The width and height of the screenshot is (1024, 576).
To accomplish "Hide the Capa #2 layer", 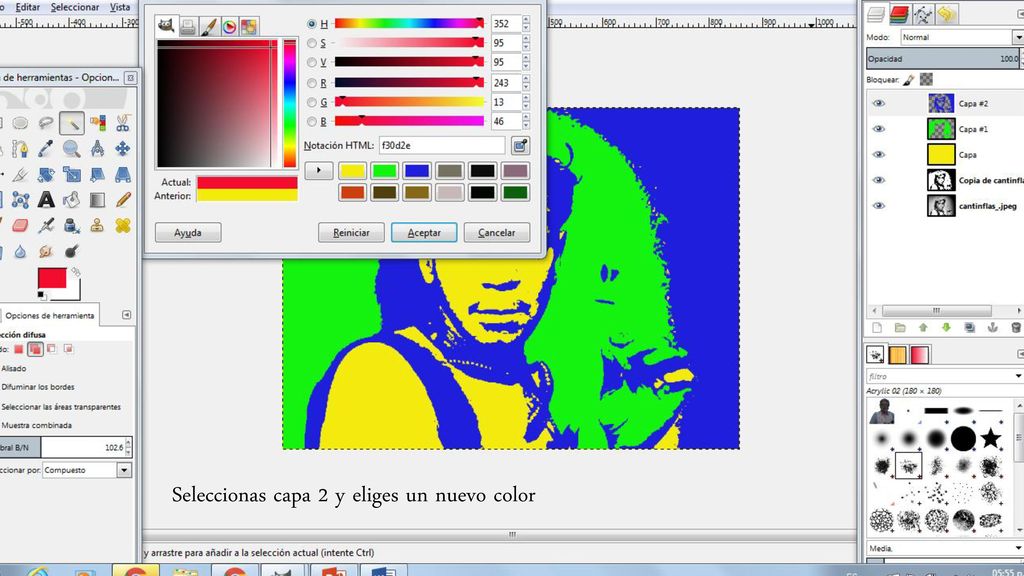I will (878, 103).
